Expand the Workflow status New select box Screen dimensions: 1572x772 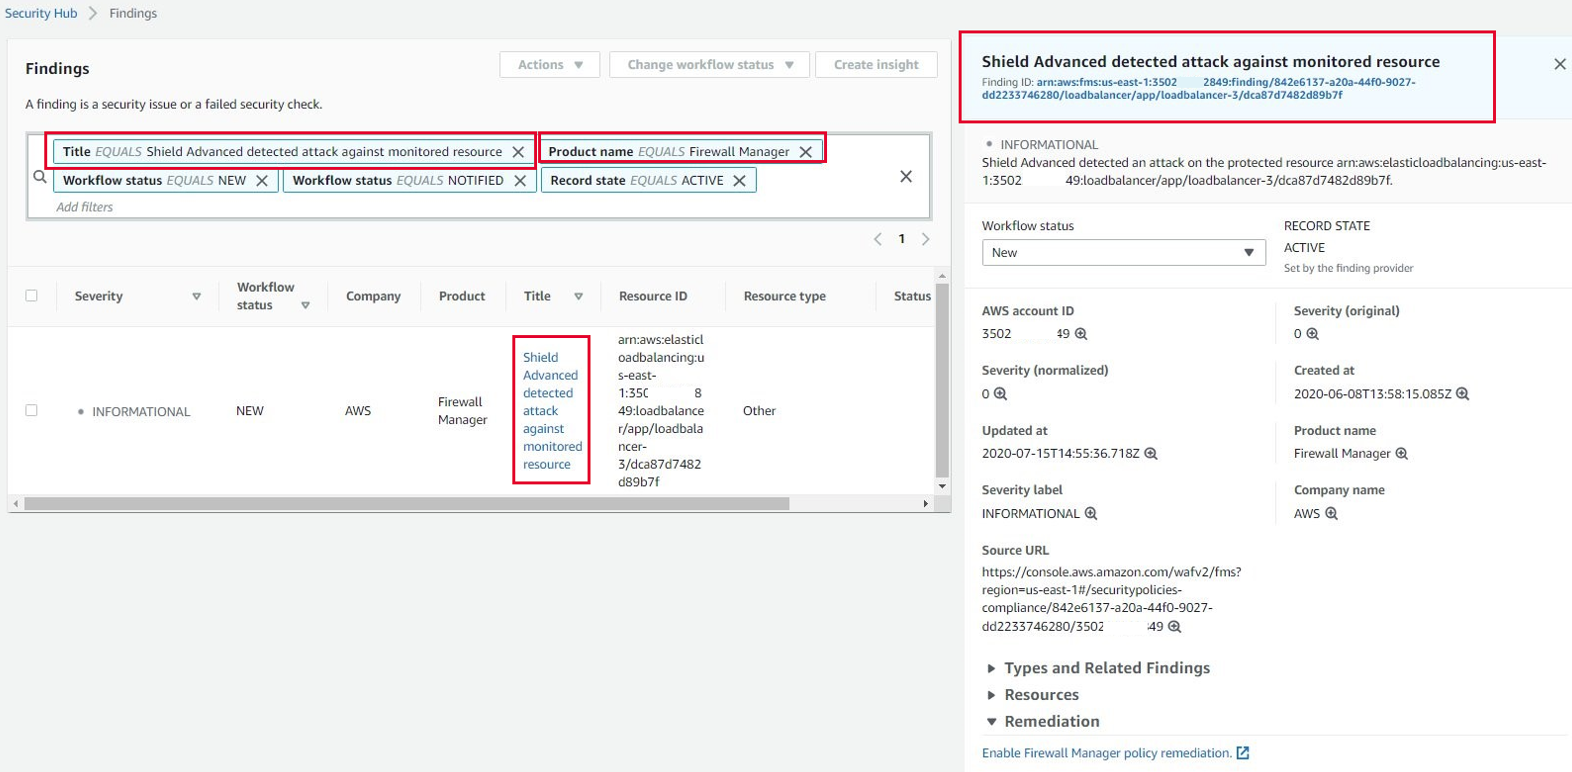[x=1123, y=253]
